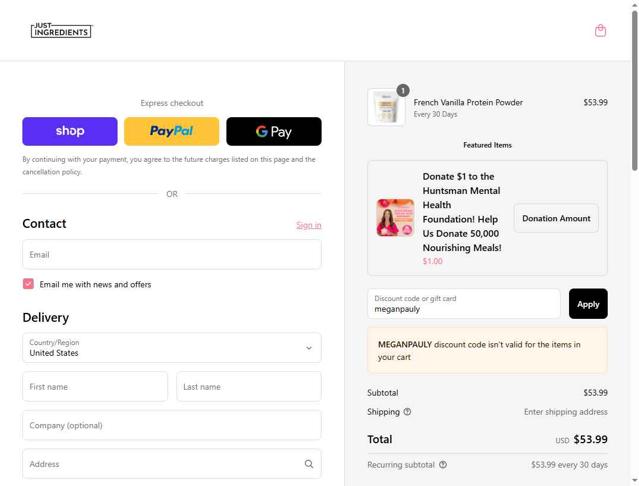This screenshot has height=486, width=639.
Task: Click the Total amount '$53.99'
Action: [x=591, y=439]
